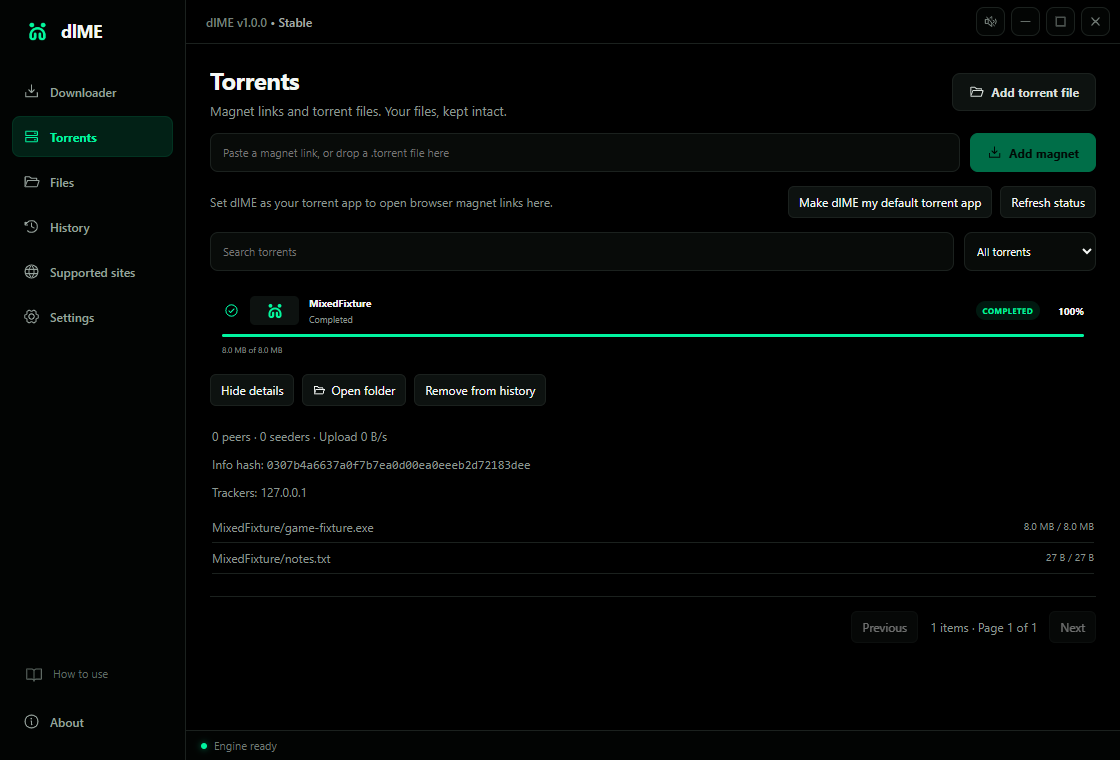Click the dIME logo icon in sidebar

click(x=37, y=31)
